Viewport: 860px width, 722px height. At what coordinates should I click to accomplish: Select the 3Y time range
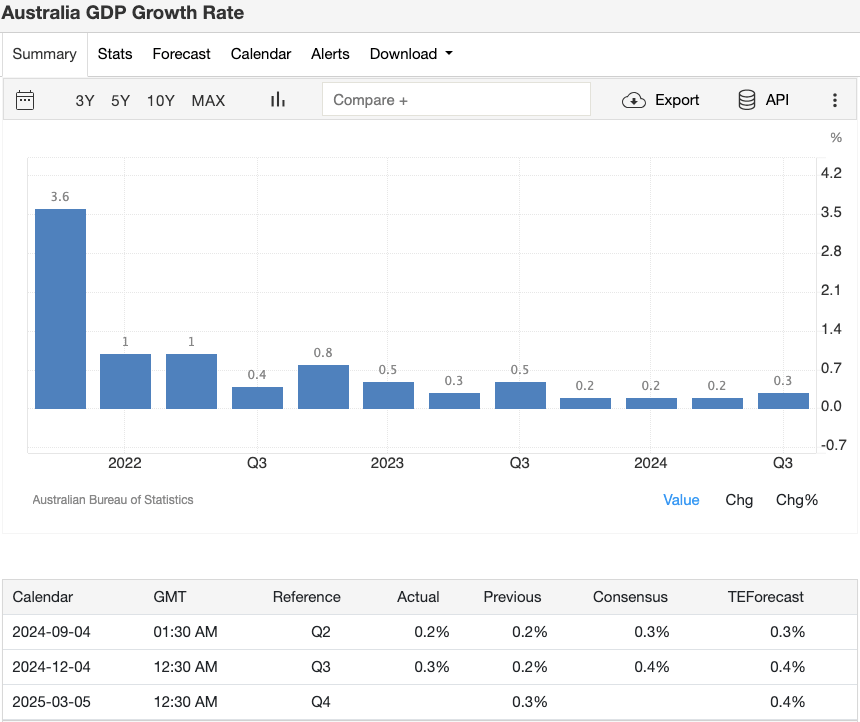84,100
